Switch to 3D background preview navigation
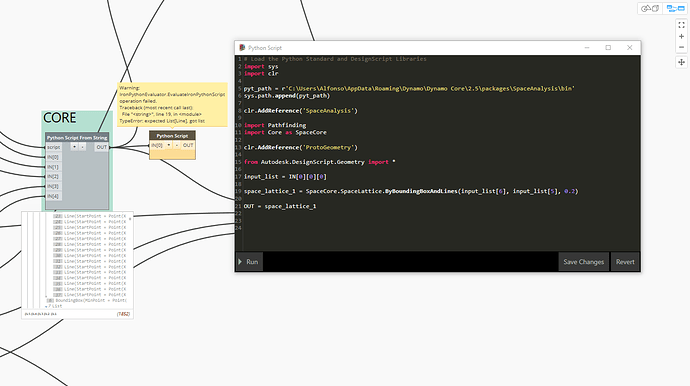 (x=650, y=8)
